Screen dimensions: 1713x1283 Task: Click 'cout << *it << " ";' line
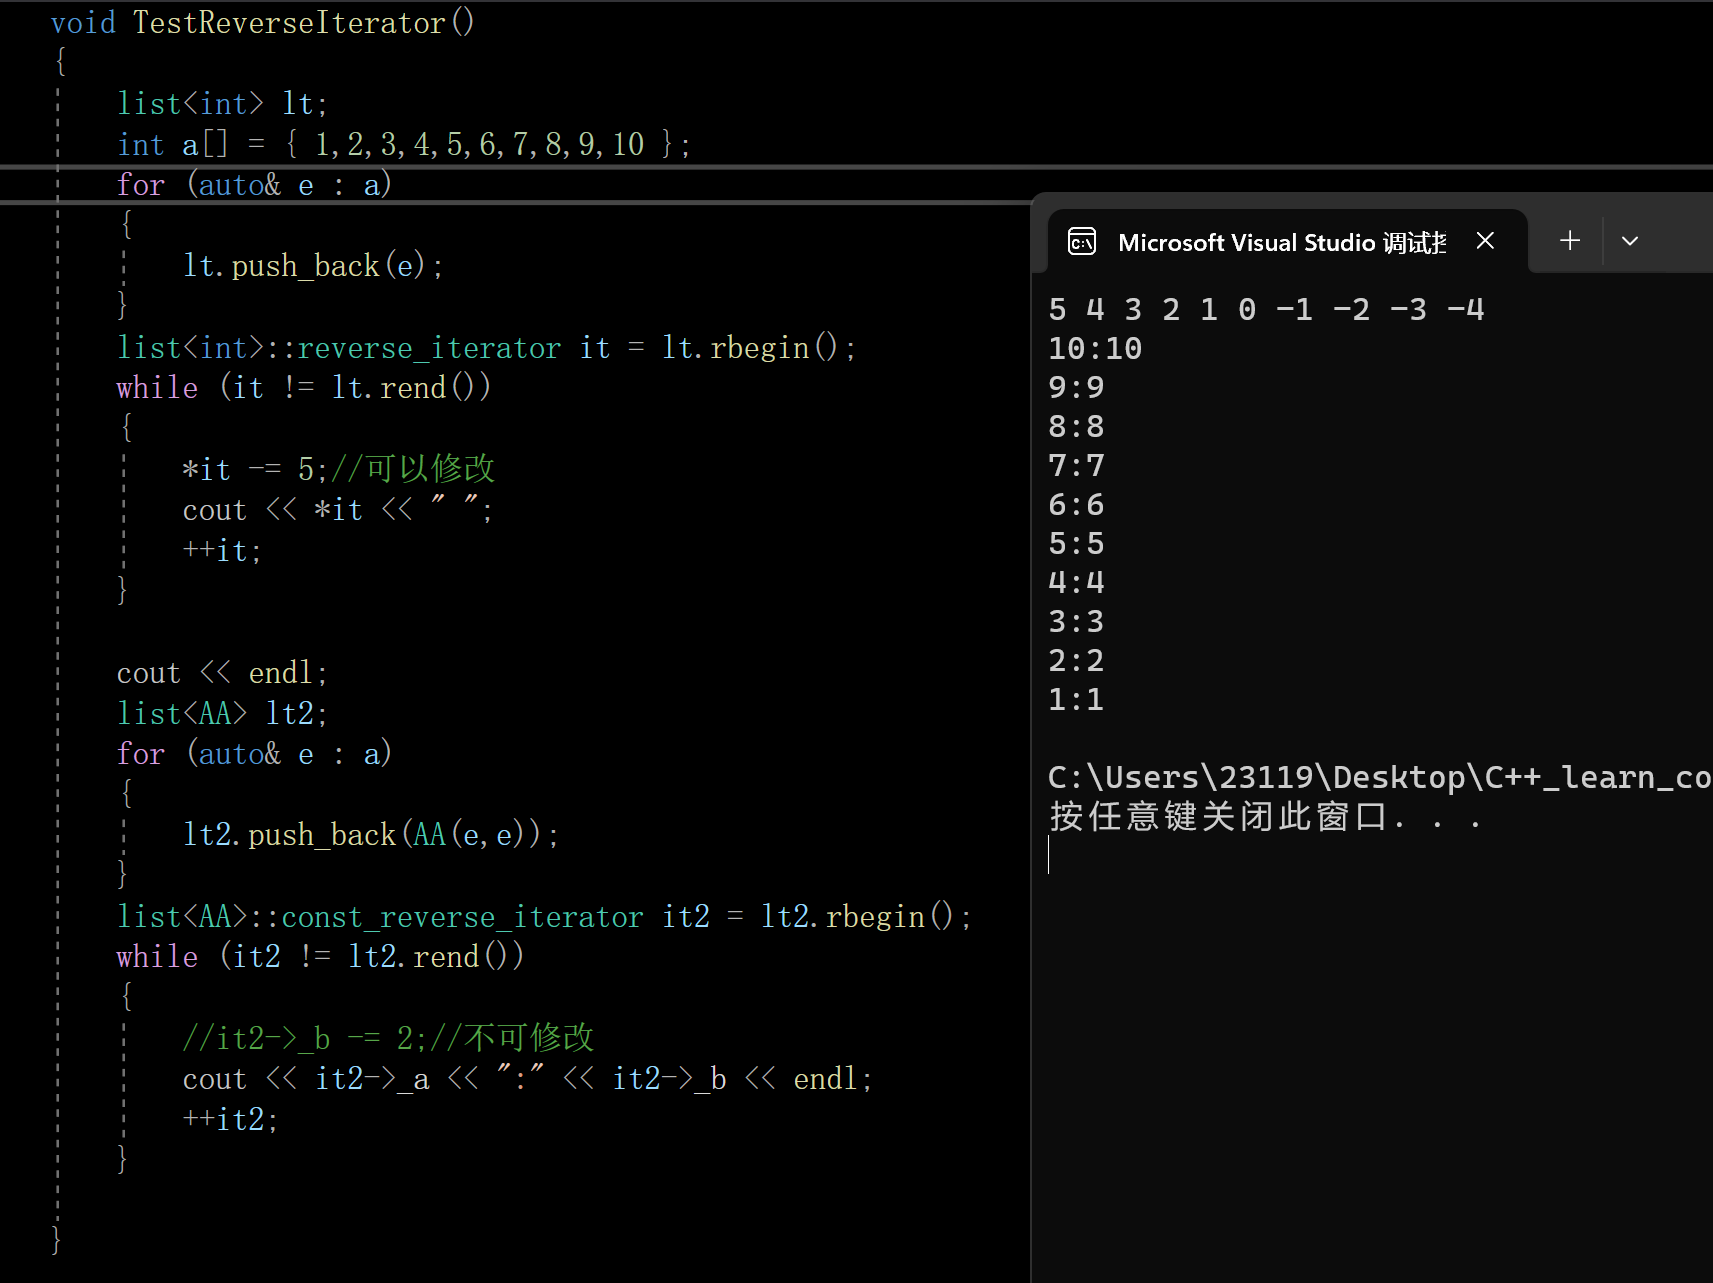click(338, 511)
